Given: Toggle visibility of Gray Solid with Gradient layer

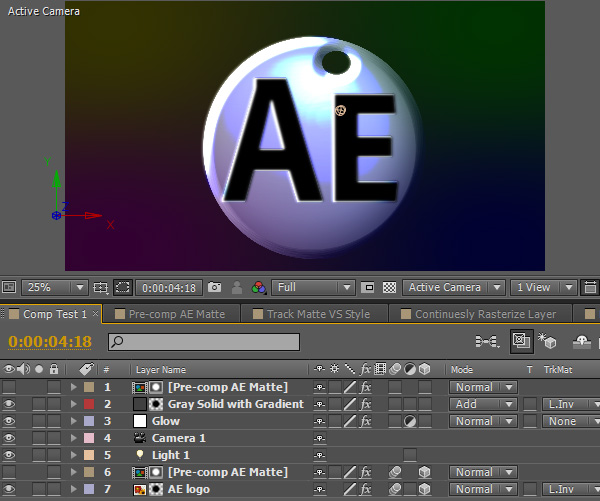Looking at the screenshot, I should pyautogui.click(x=10, y=404).
